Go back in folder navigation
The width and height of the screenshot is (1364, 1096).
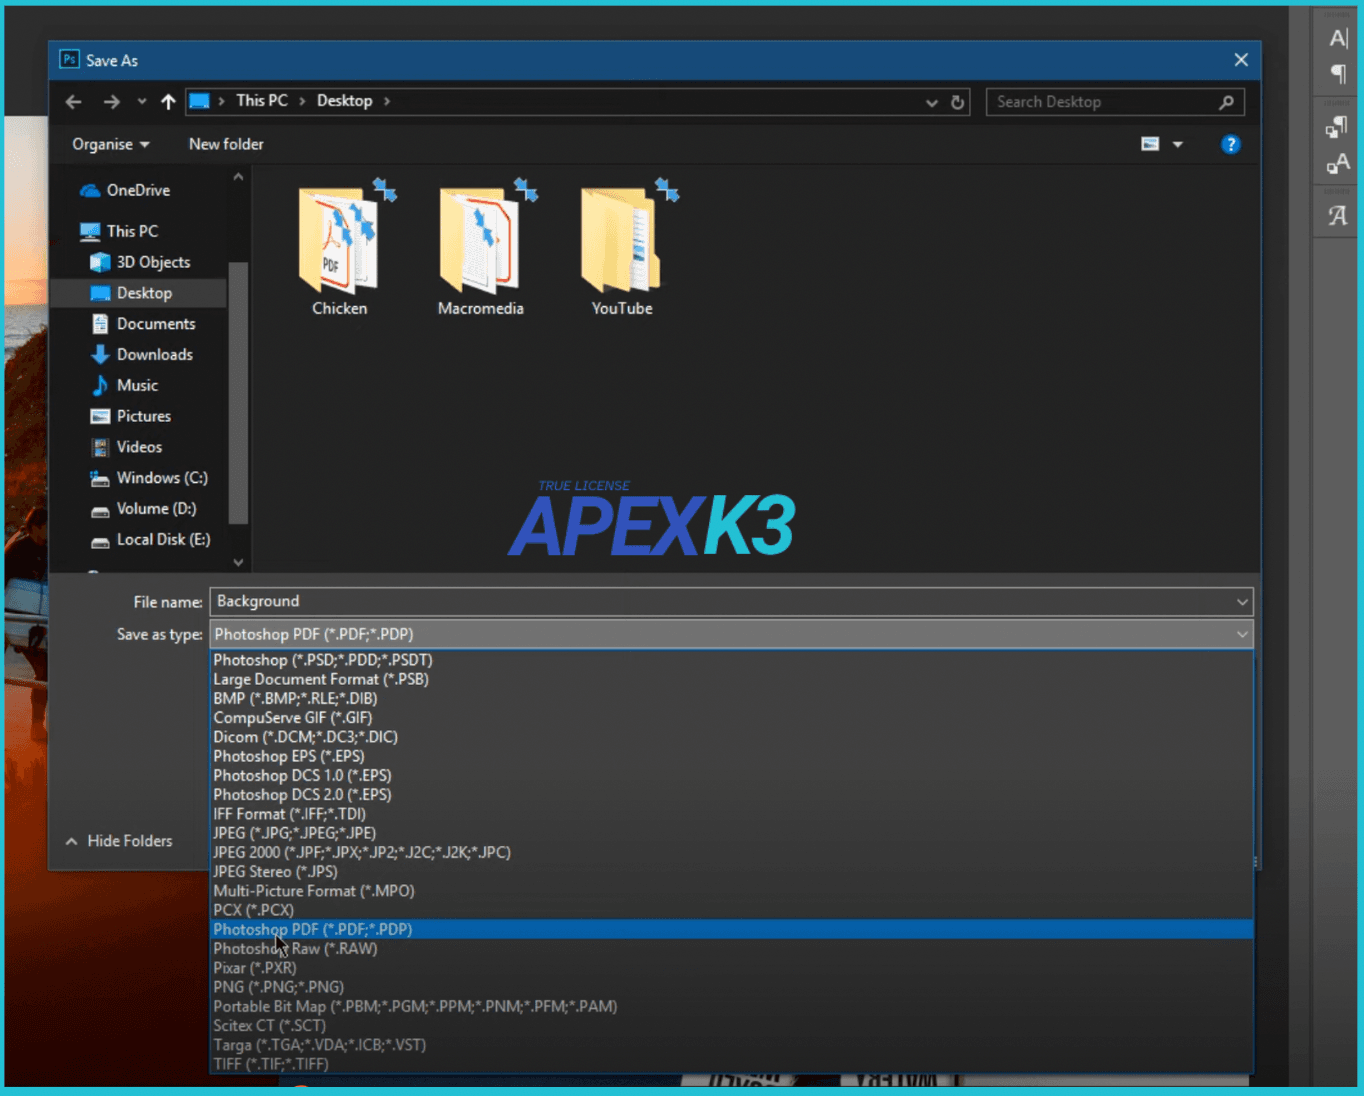(x=73, y=102)
